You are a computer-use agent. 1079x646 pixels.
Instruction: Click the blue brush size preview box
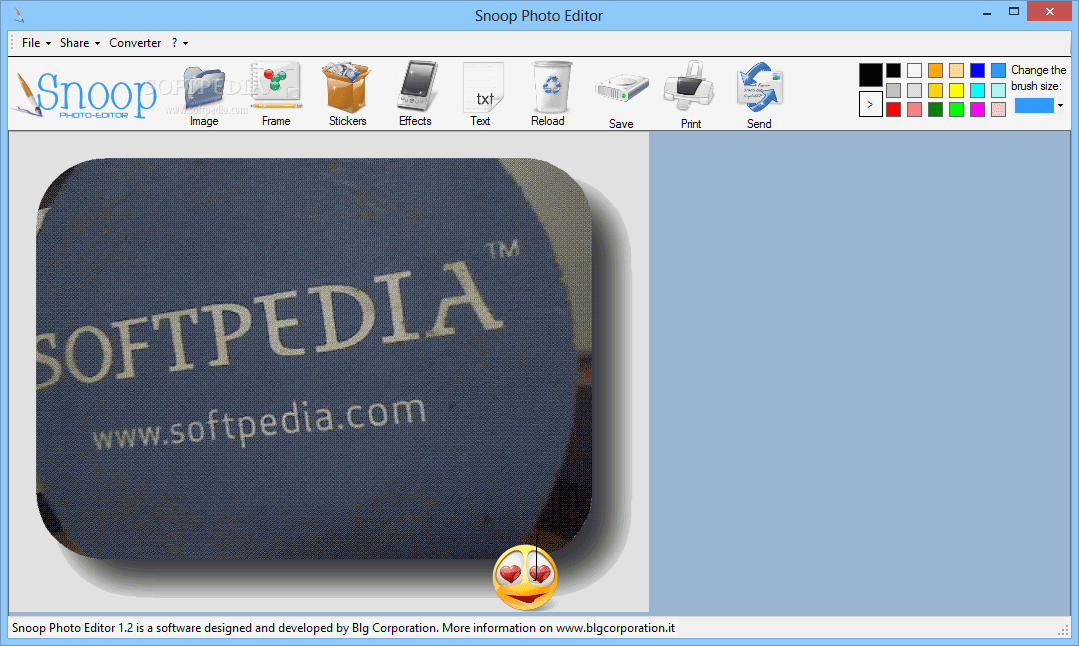pyautogui.click(x=1034, y=105)
